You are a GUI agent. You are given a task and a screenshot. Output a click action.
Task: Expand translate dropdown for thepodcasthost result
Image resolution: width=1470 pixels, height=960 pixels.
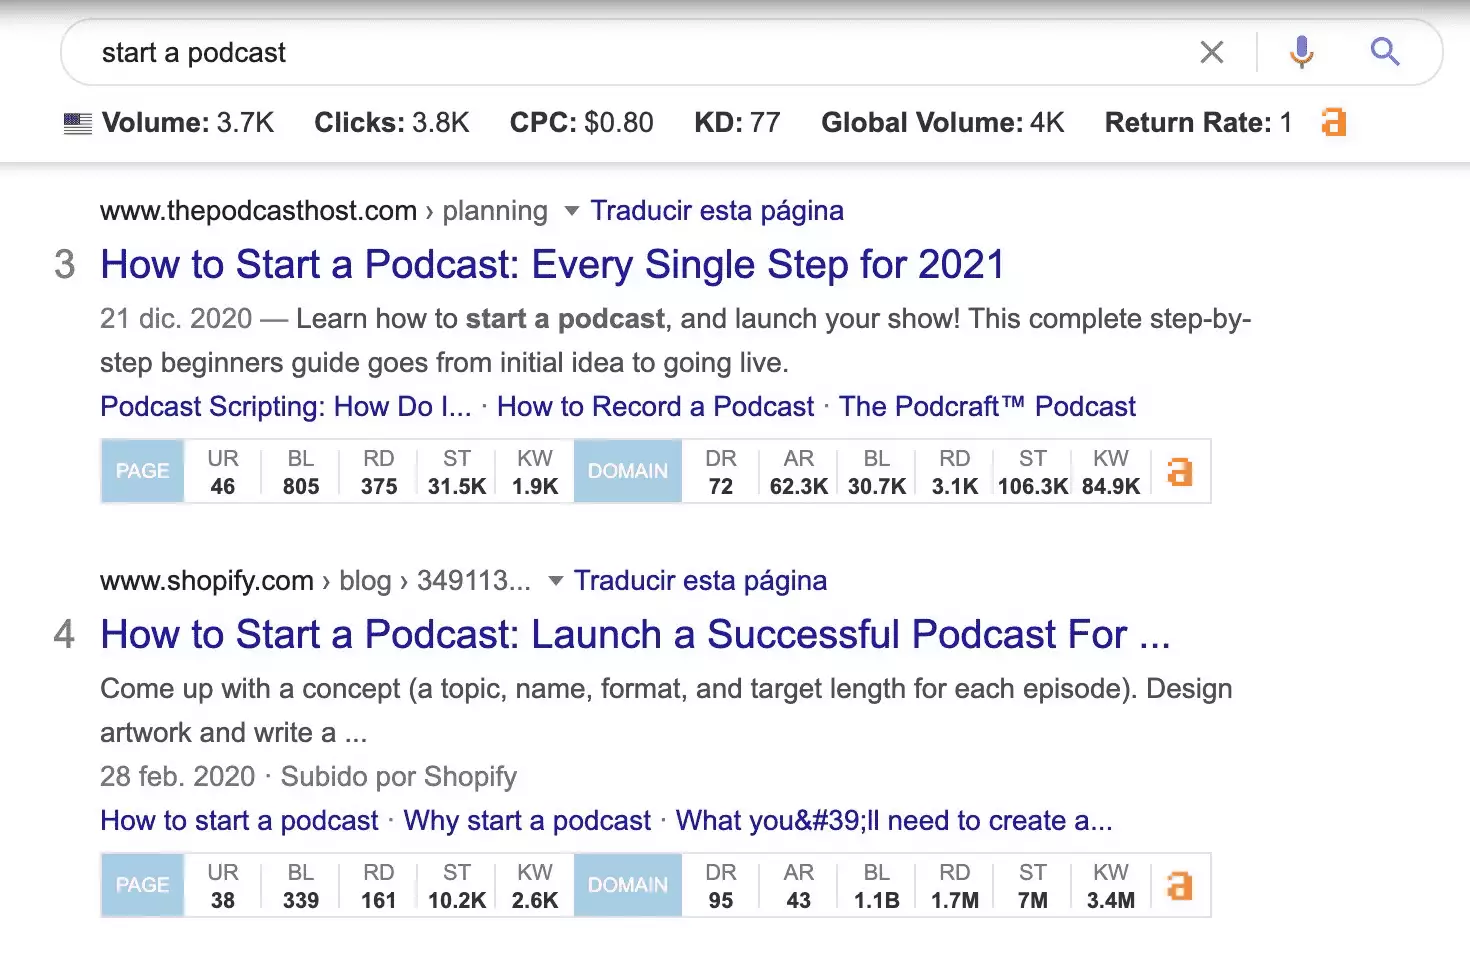click(570, 211)
